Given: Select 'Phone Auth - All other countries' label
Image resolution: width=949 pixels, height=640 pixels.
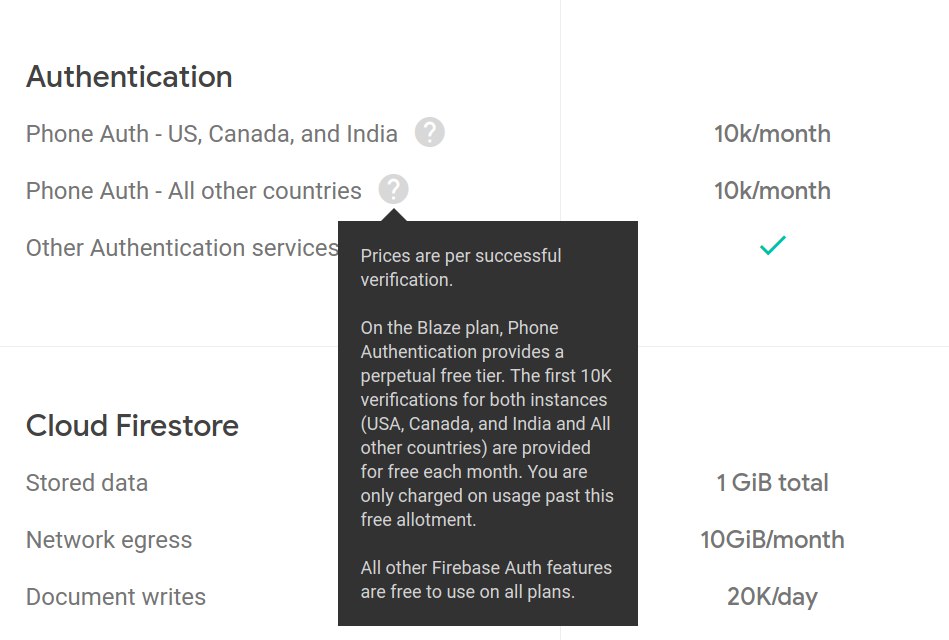Looking at the screenshot, I should 194,191.
